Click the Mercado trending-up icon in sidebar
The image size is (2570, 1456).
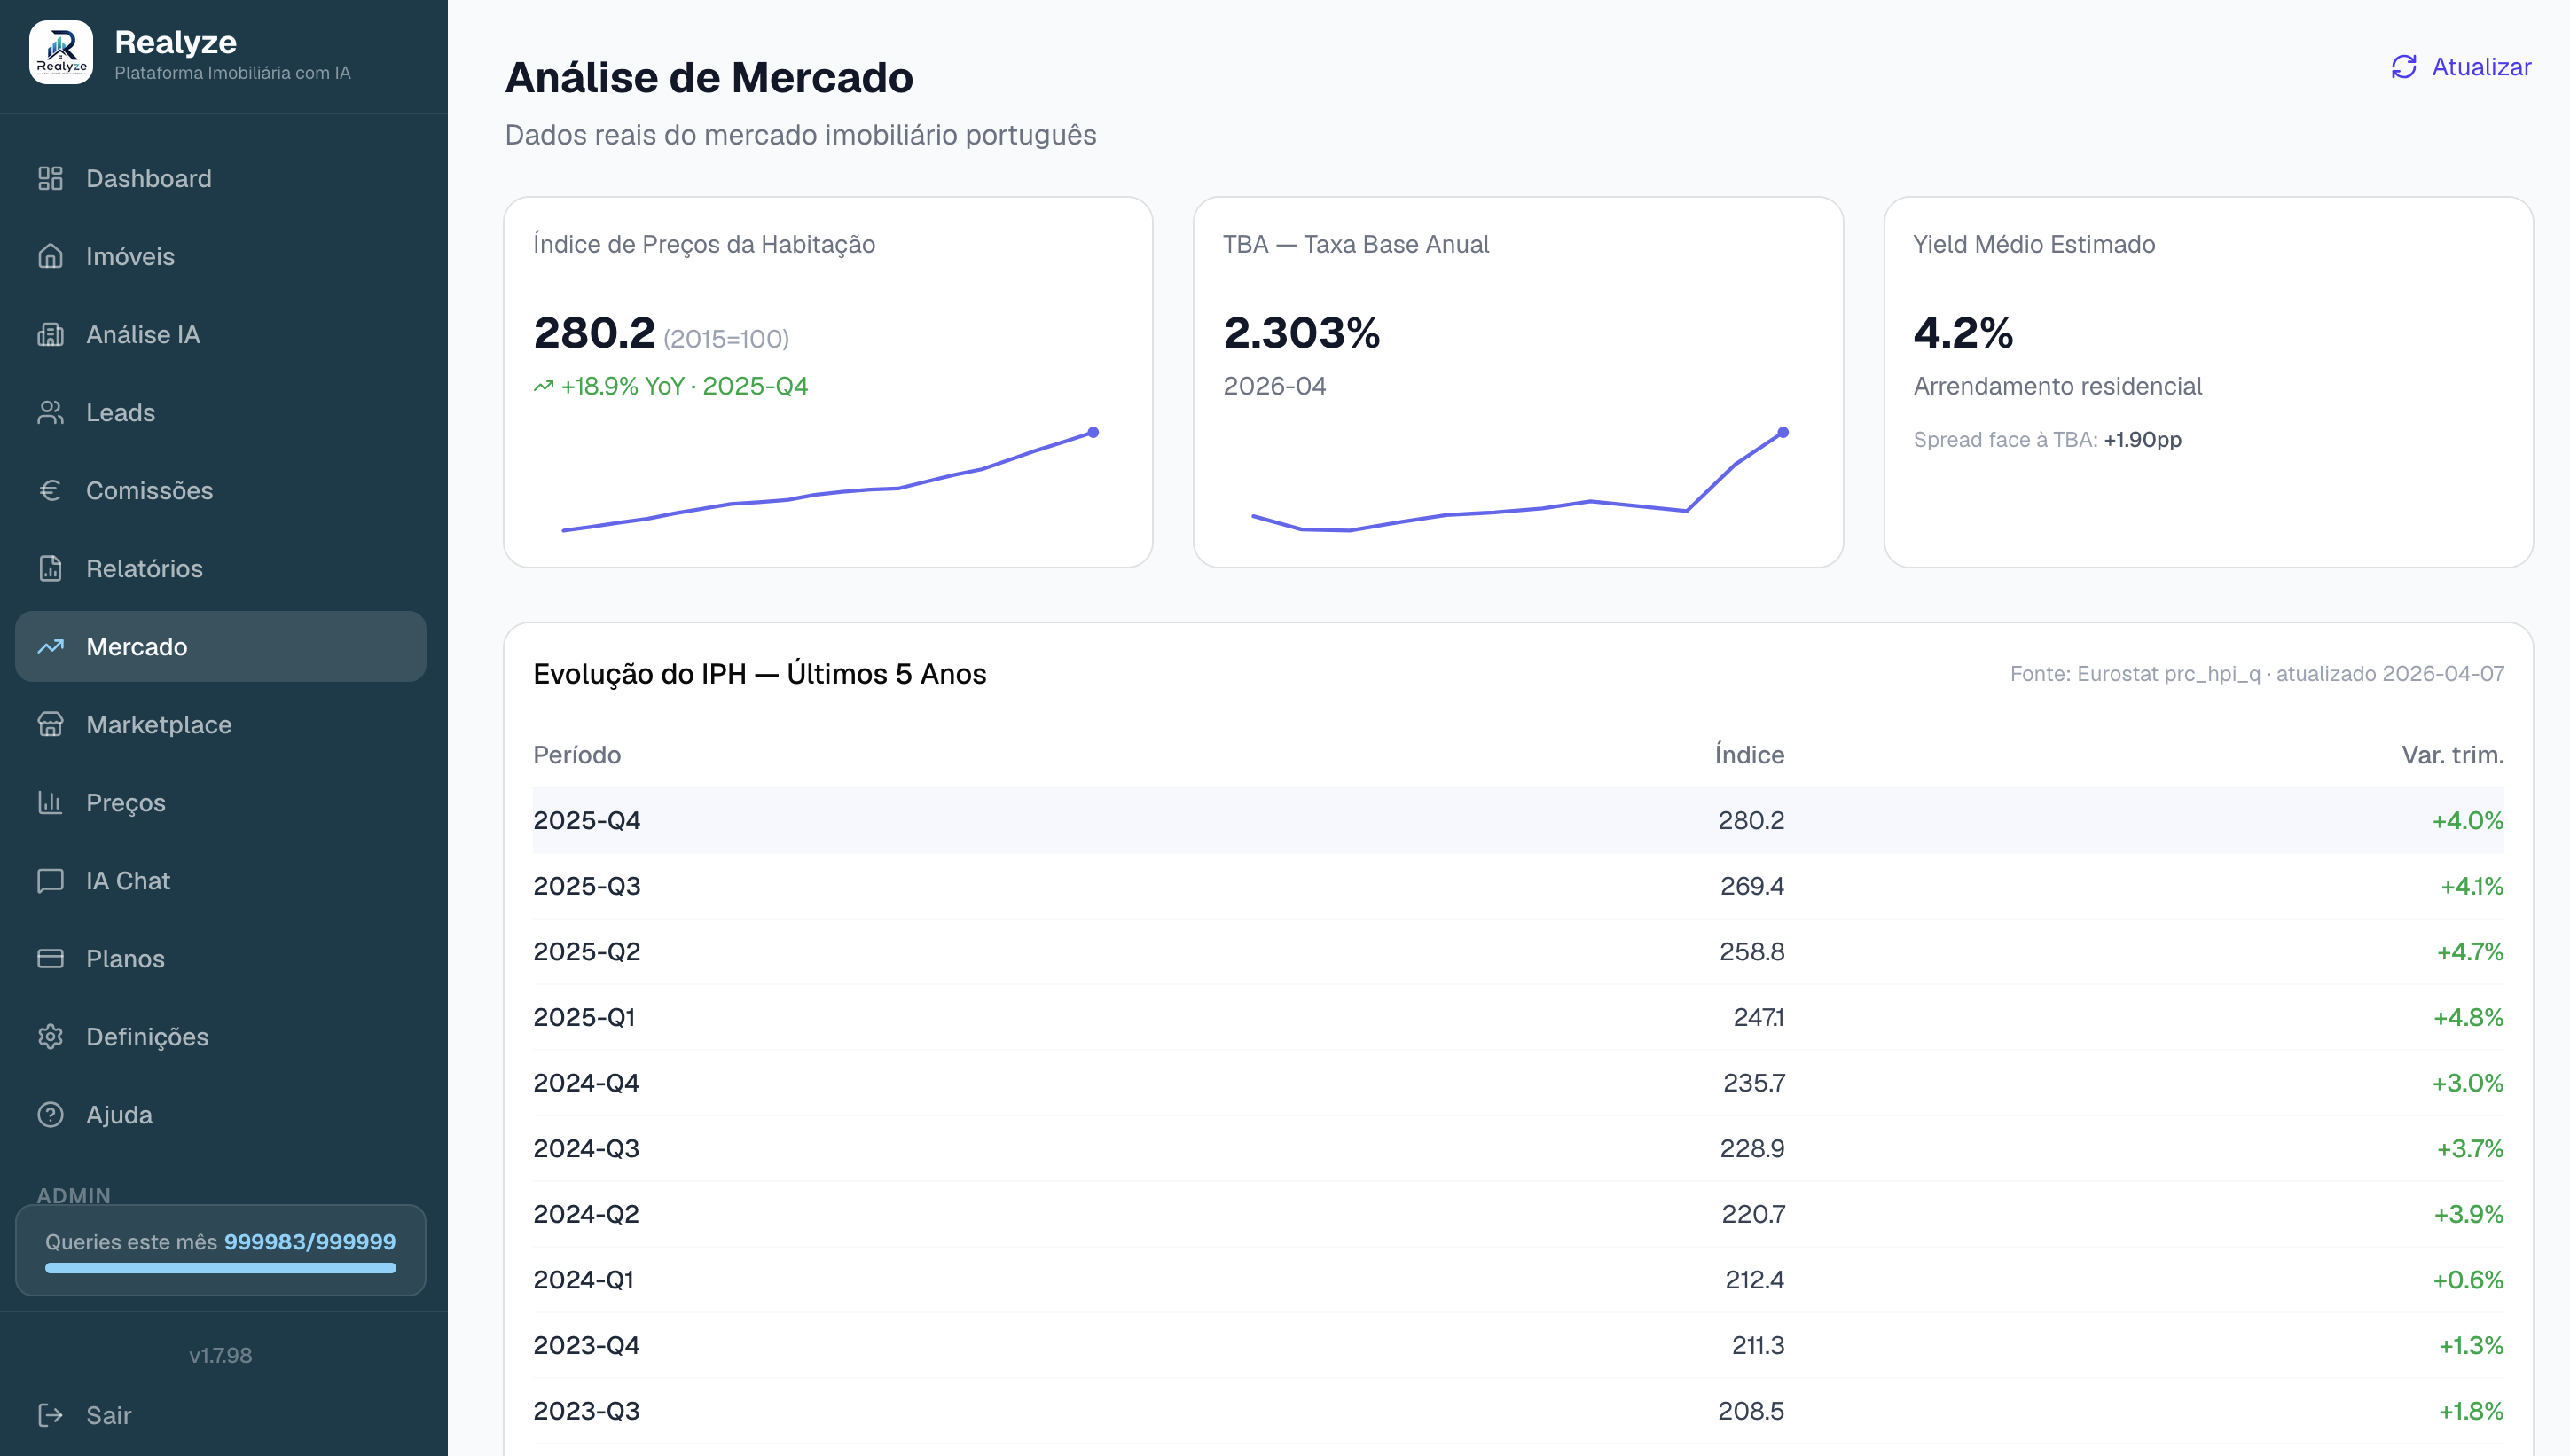coord(50,646)
